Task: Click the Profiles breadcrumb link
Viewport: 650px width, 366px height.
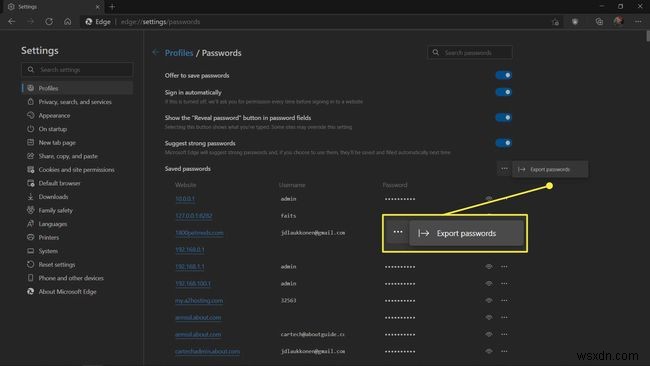Action: tap(179, 53)
